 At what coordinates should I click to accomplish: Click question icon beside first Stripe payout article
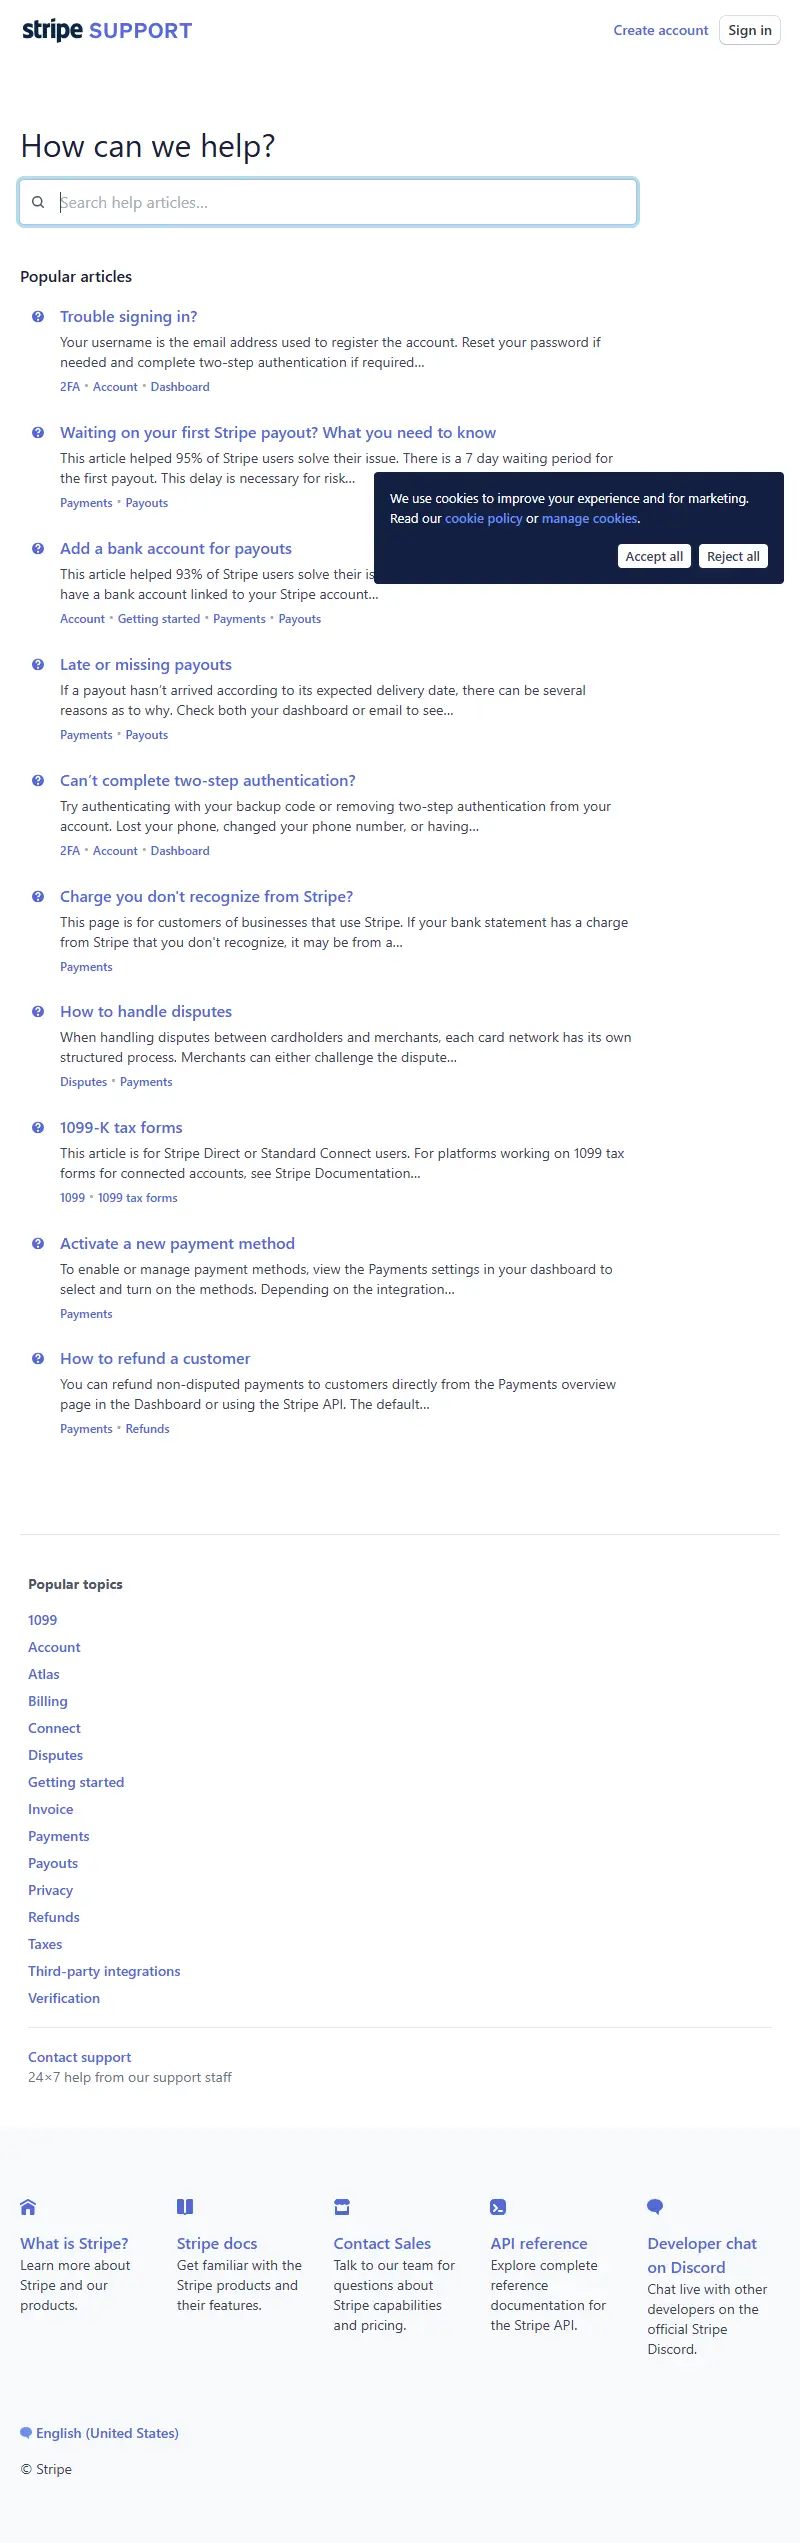[38, 433]
